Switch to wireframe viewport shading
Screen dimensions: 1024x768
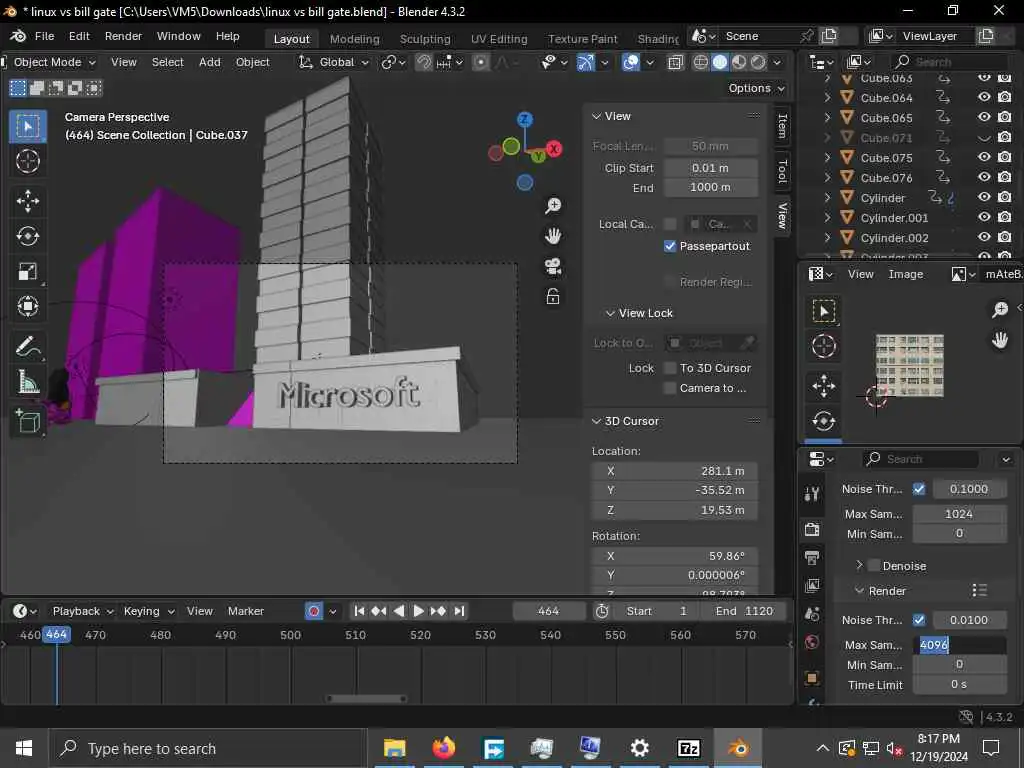[700, 62]
